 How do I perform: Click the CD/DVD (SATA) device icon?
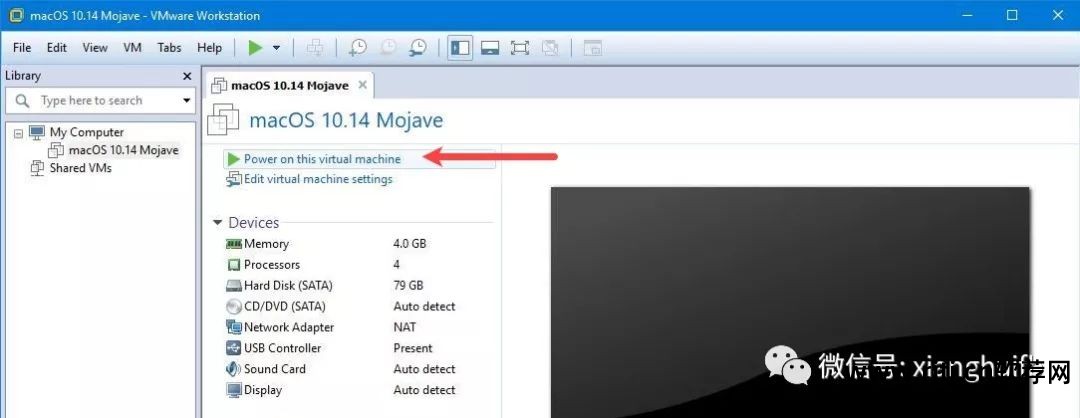pyautogui.click(x=234, y=306)
